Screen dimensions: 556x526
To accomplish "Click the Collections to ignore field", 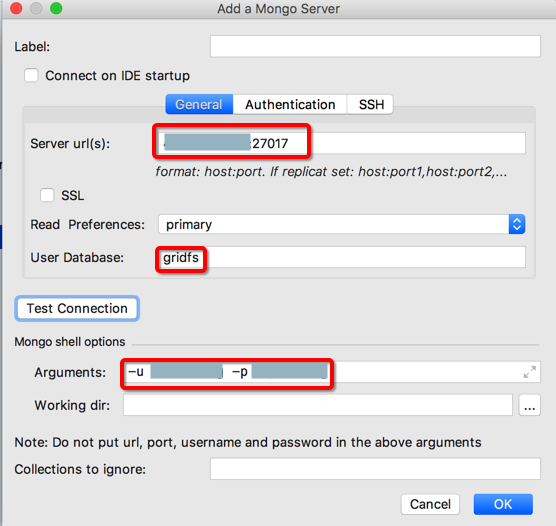I will coord(375,469).
